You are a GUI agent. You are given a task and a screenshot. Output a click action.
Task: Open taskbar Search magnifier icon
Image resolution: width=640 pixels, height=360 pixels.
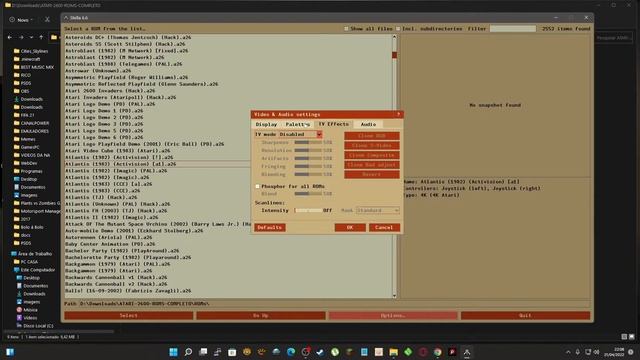pos(188,352)
